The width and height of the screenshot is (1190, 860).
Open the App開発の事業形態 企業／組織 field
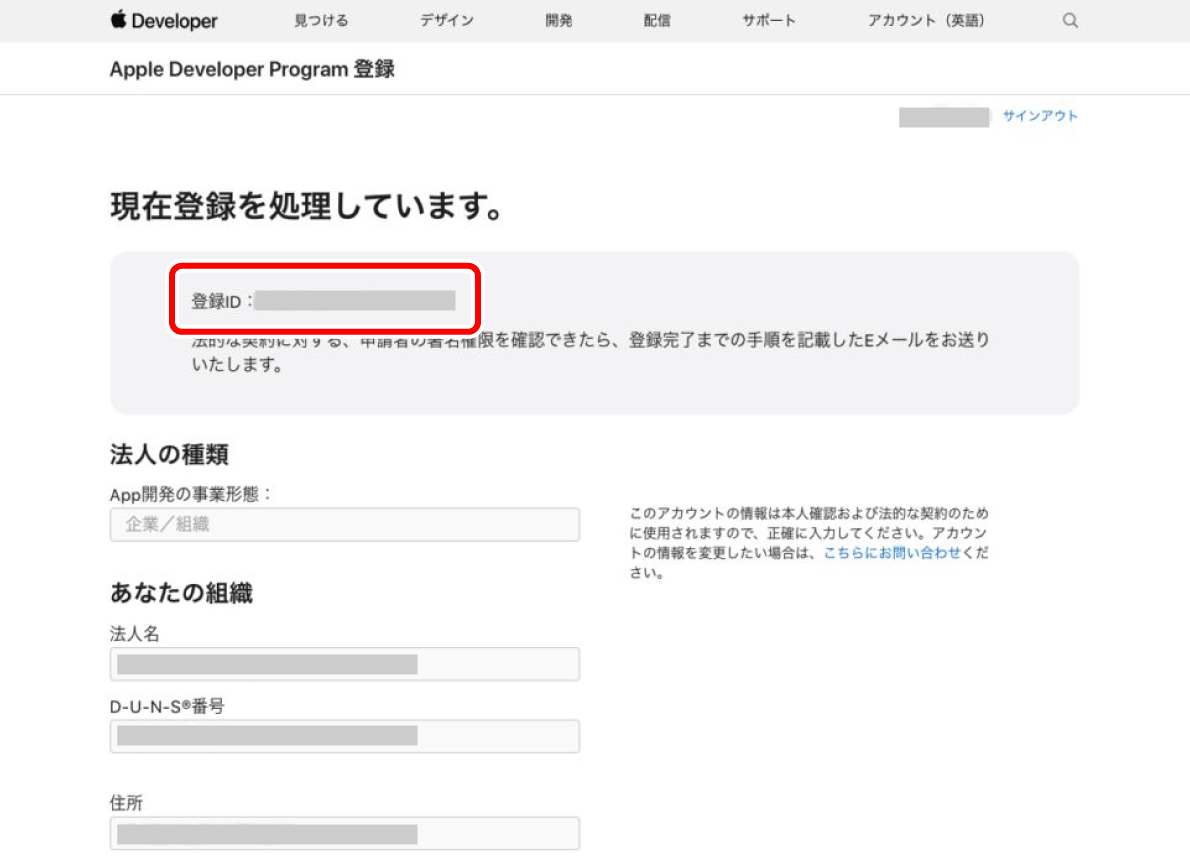pyautogui.click(x=344, y=525)
